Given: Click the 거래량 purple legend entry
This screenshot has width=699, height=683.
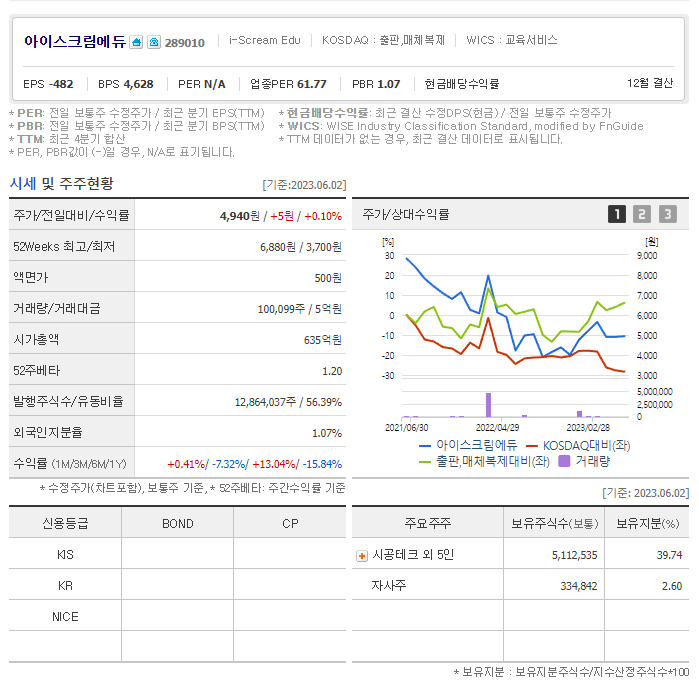Looking at the screenshot, I should click(x=584, y=461).
